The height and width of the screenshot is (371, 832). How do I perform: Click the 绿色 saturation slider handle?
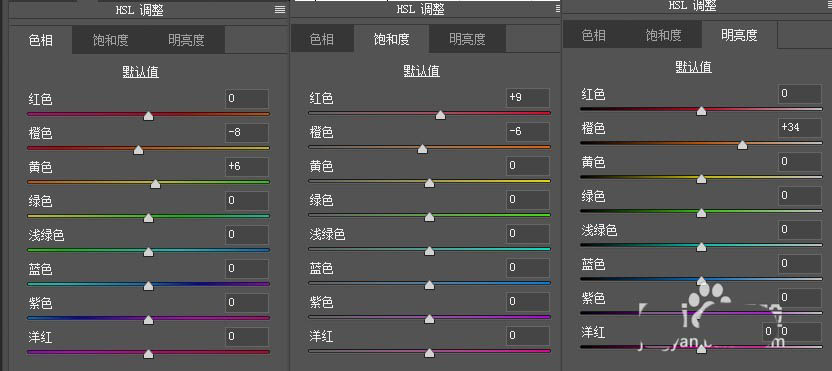click(x=429, y=217)
